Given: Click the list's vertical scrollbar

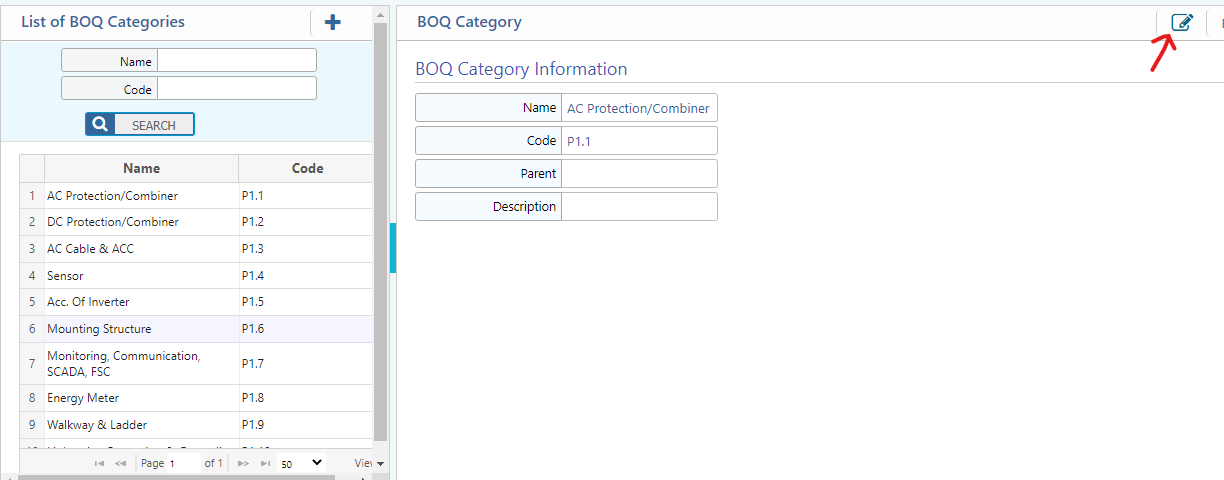Looking at the screenshot, I should click(380, 230).
